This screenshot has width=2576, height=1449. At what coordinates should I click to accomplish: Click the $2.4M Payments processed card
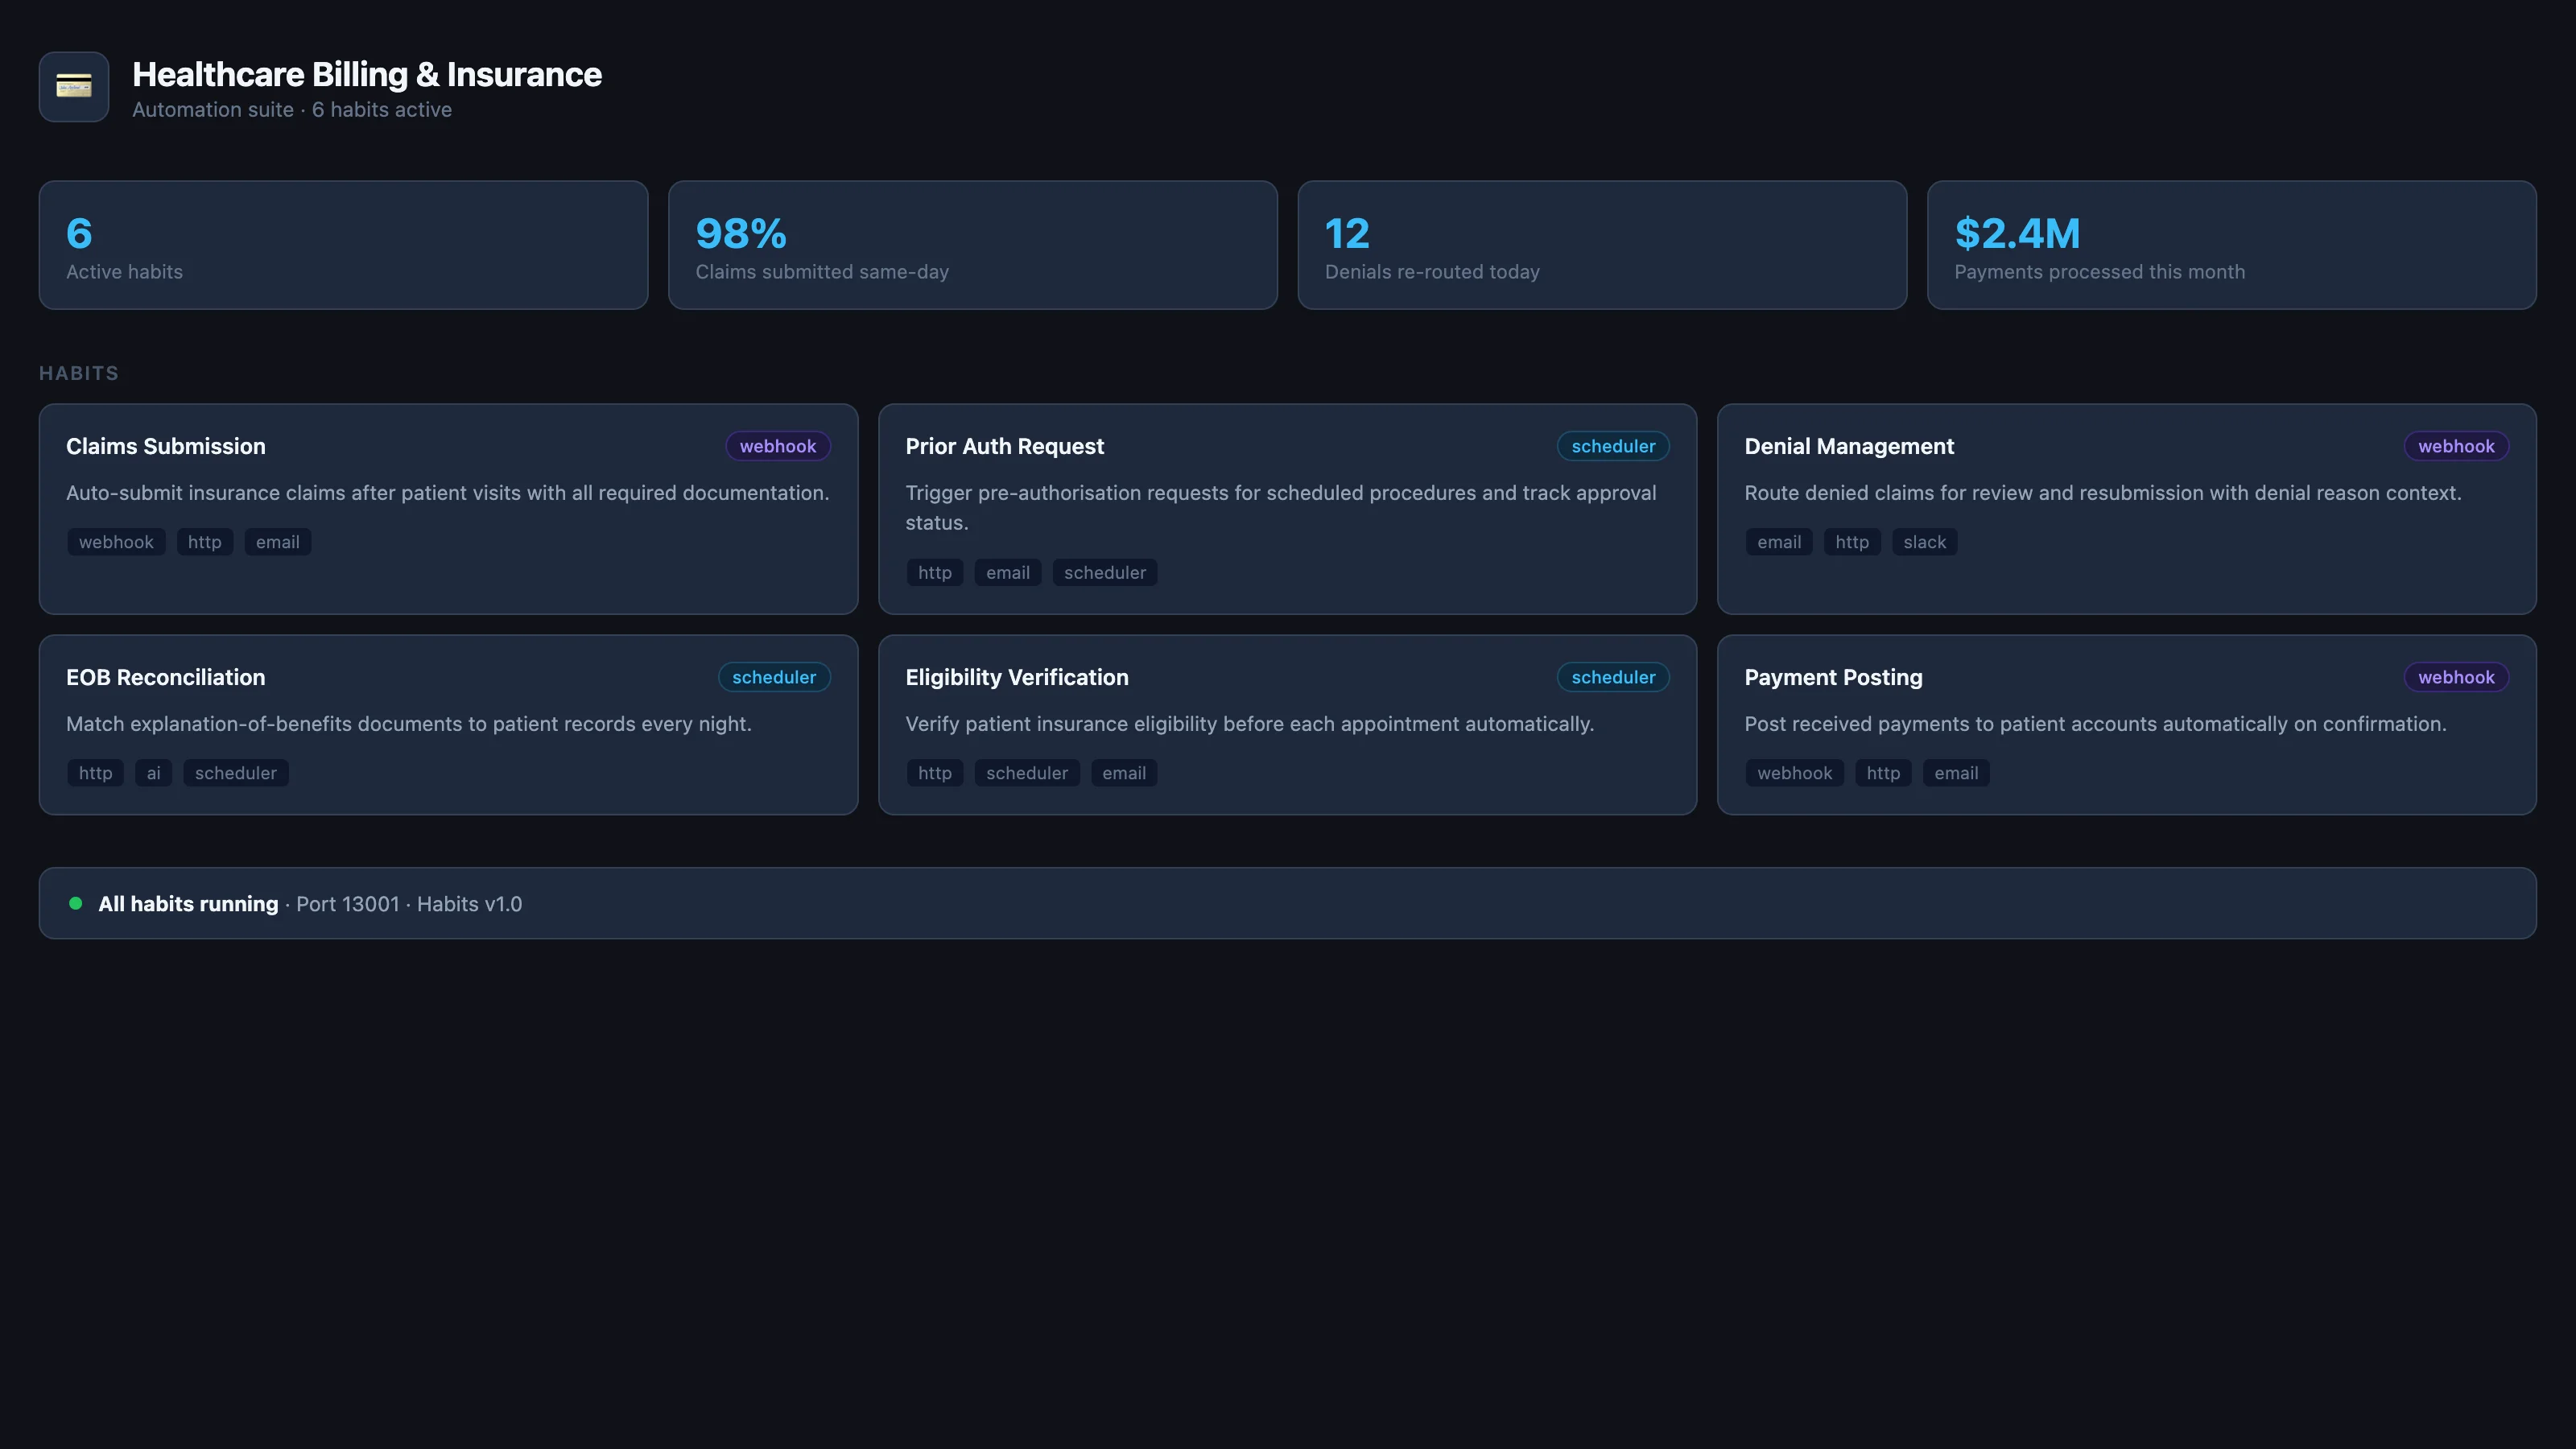click(2232, 245)
